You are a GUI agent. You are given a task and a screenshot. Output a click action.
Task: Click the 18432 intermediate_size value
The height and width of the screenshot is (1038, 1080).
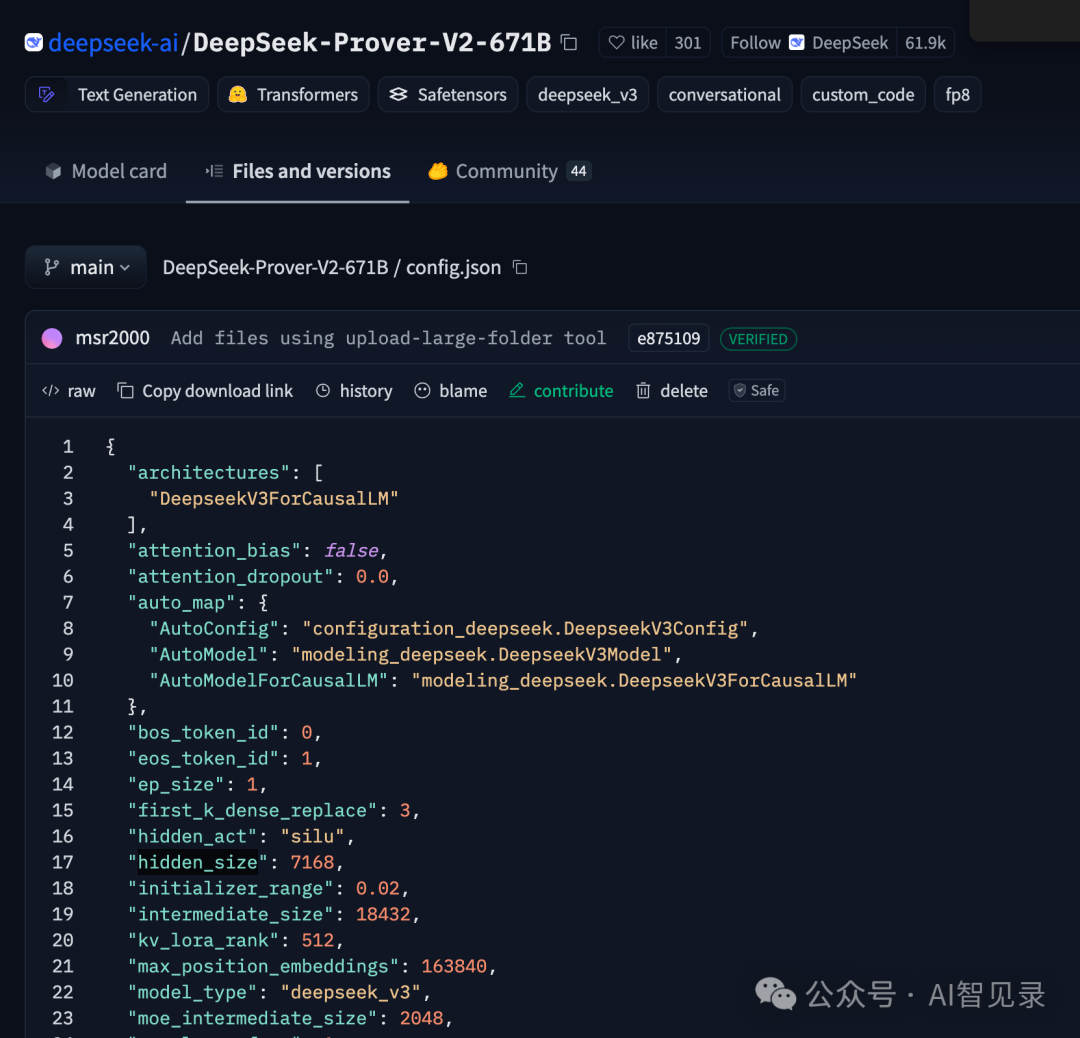383,914
